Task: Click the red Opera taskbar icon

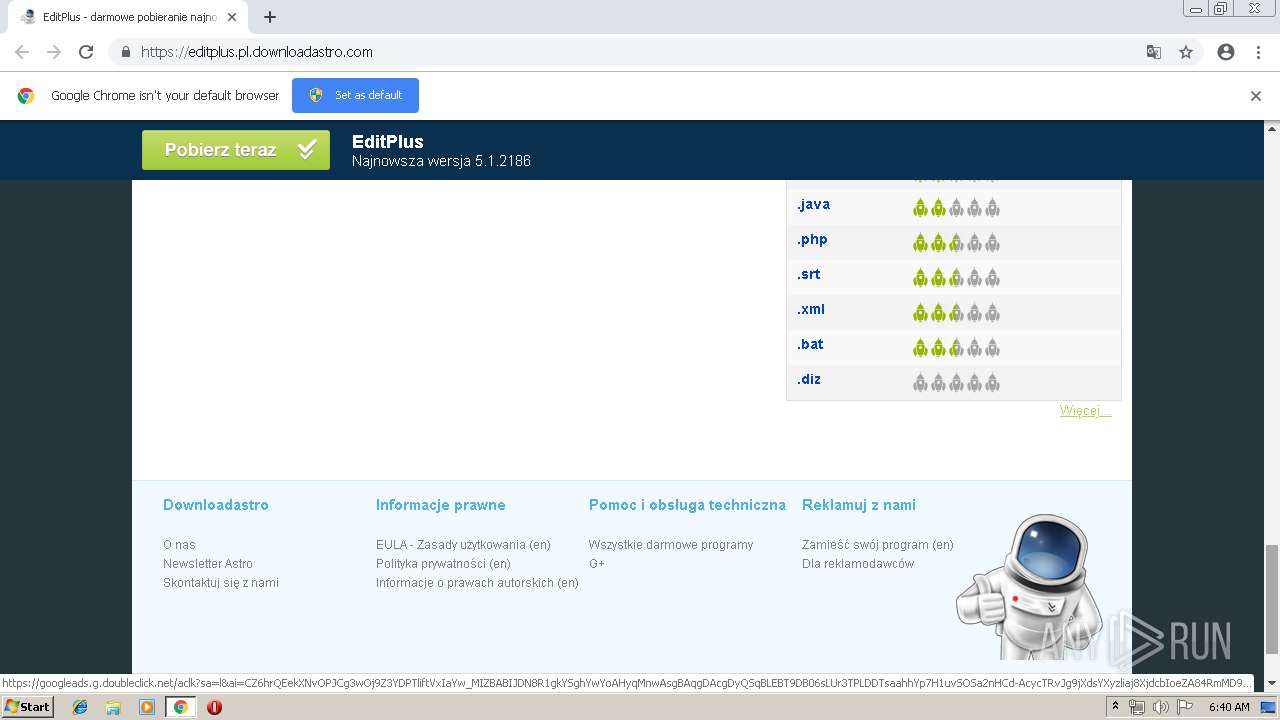Action: coord(214,707)
